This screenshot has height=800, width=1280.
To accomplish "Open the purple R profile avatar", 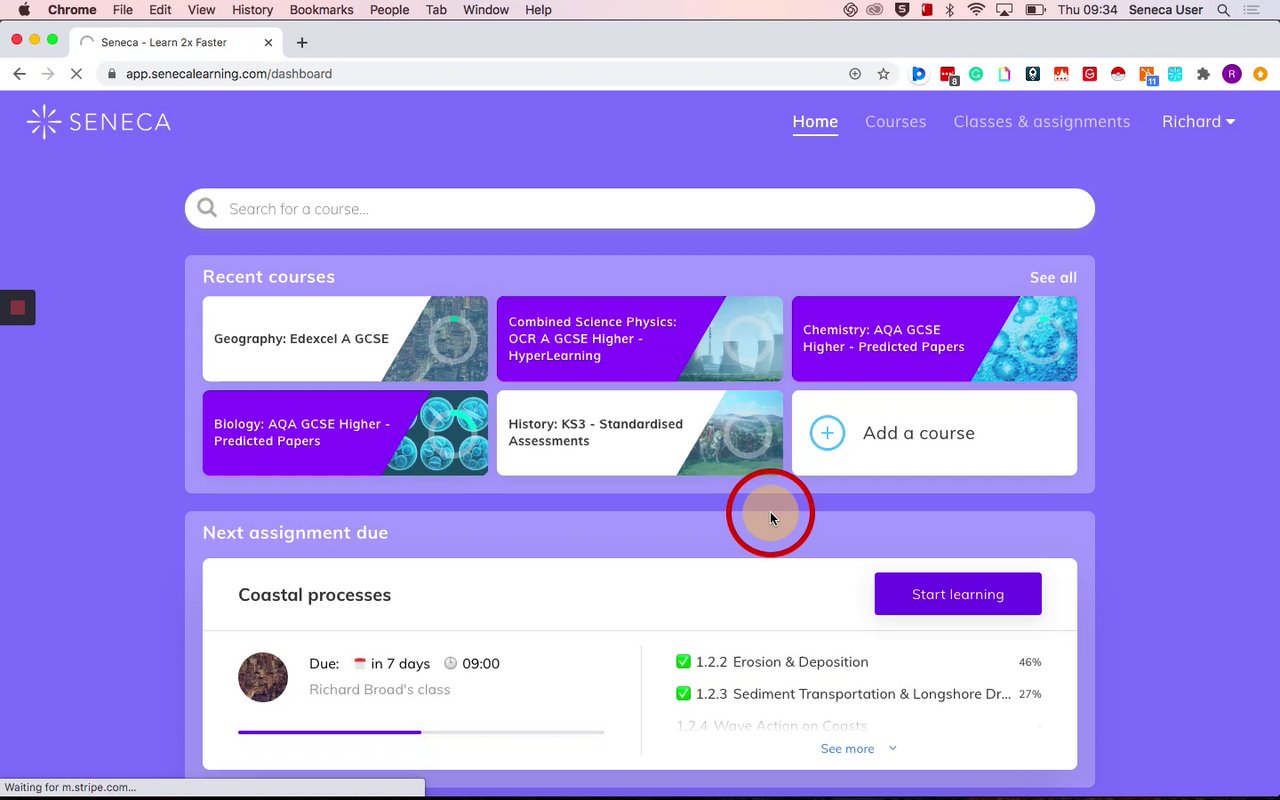I will pyautogui.click(x=1232, y=74).
